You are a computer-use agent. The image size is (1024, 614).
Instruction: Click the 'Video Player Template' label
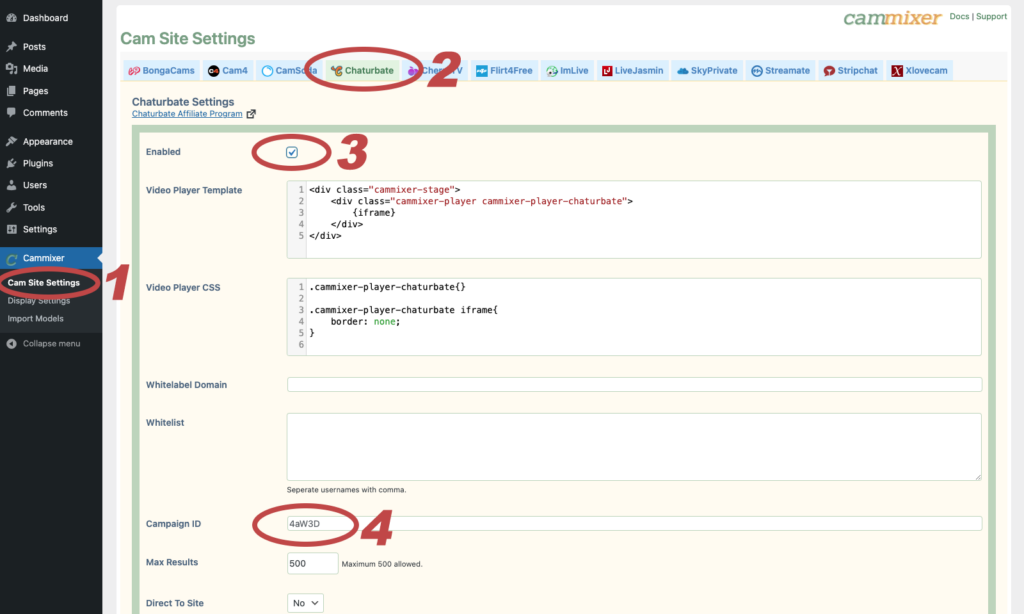(194, 190)
